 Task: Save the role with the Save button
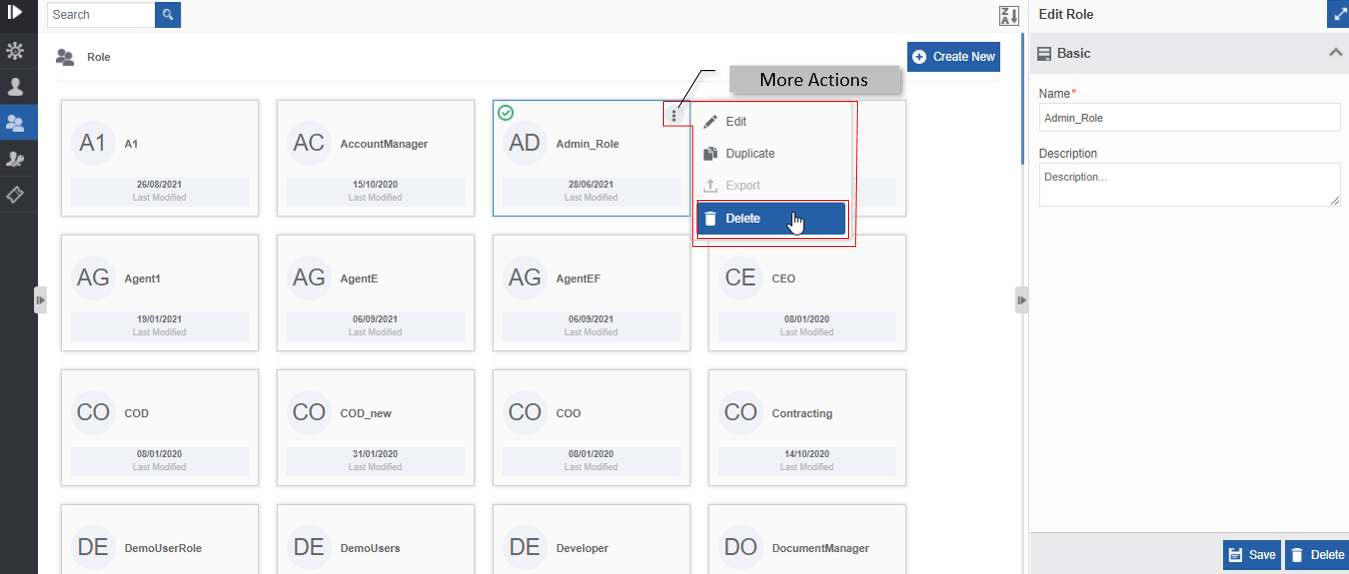coord(1251,555)
